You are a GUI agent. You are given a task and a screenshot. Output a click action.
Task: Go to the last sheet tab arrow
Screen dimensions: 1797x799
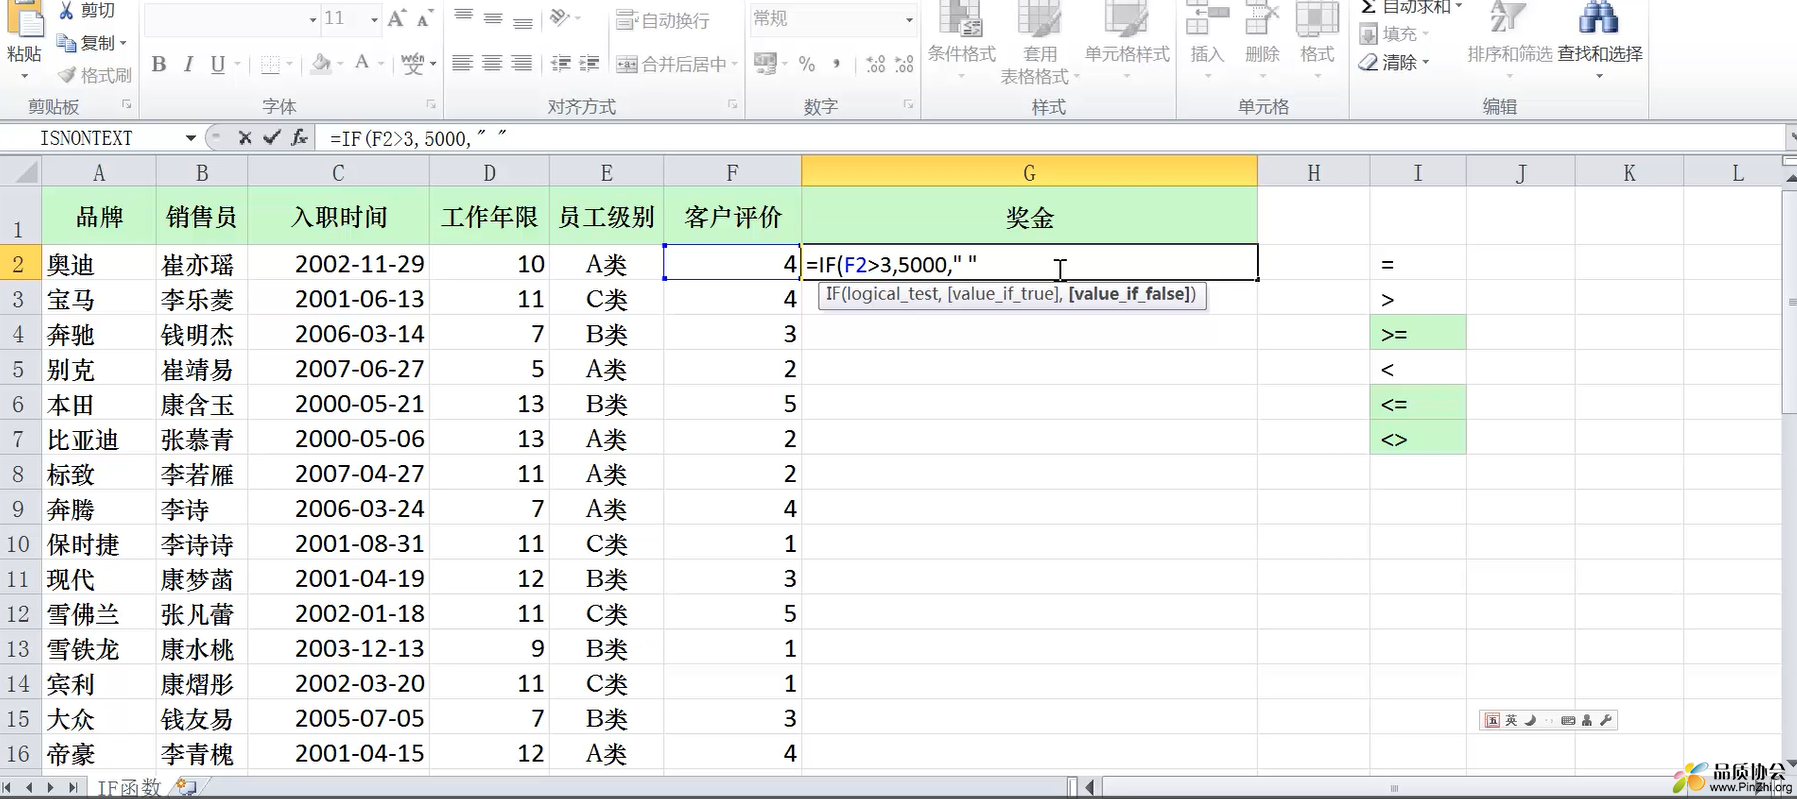coord(72,788)
